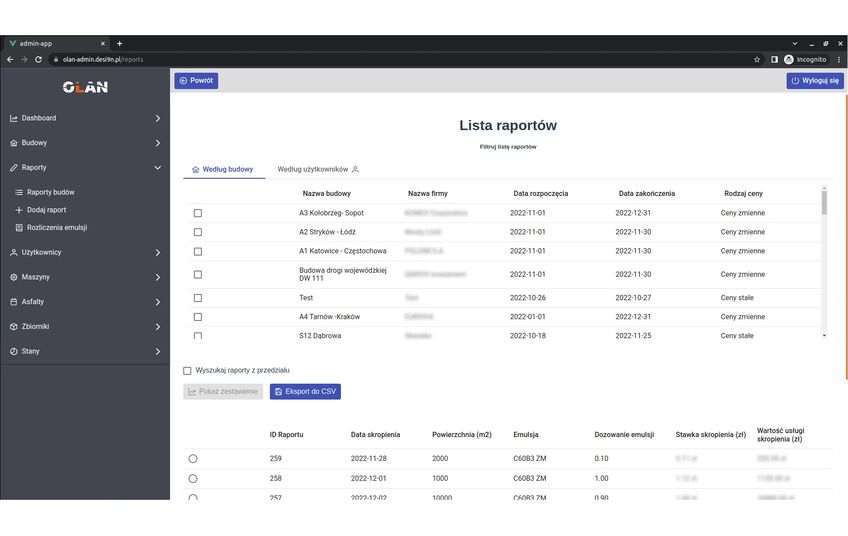Click the Incognito profile icon
The image size is (848, 536).
pos(789,59)
